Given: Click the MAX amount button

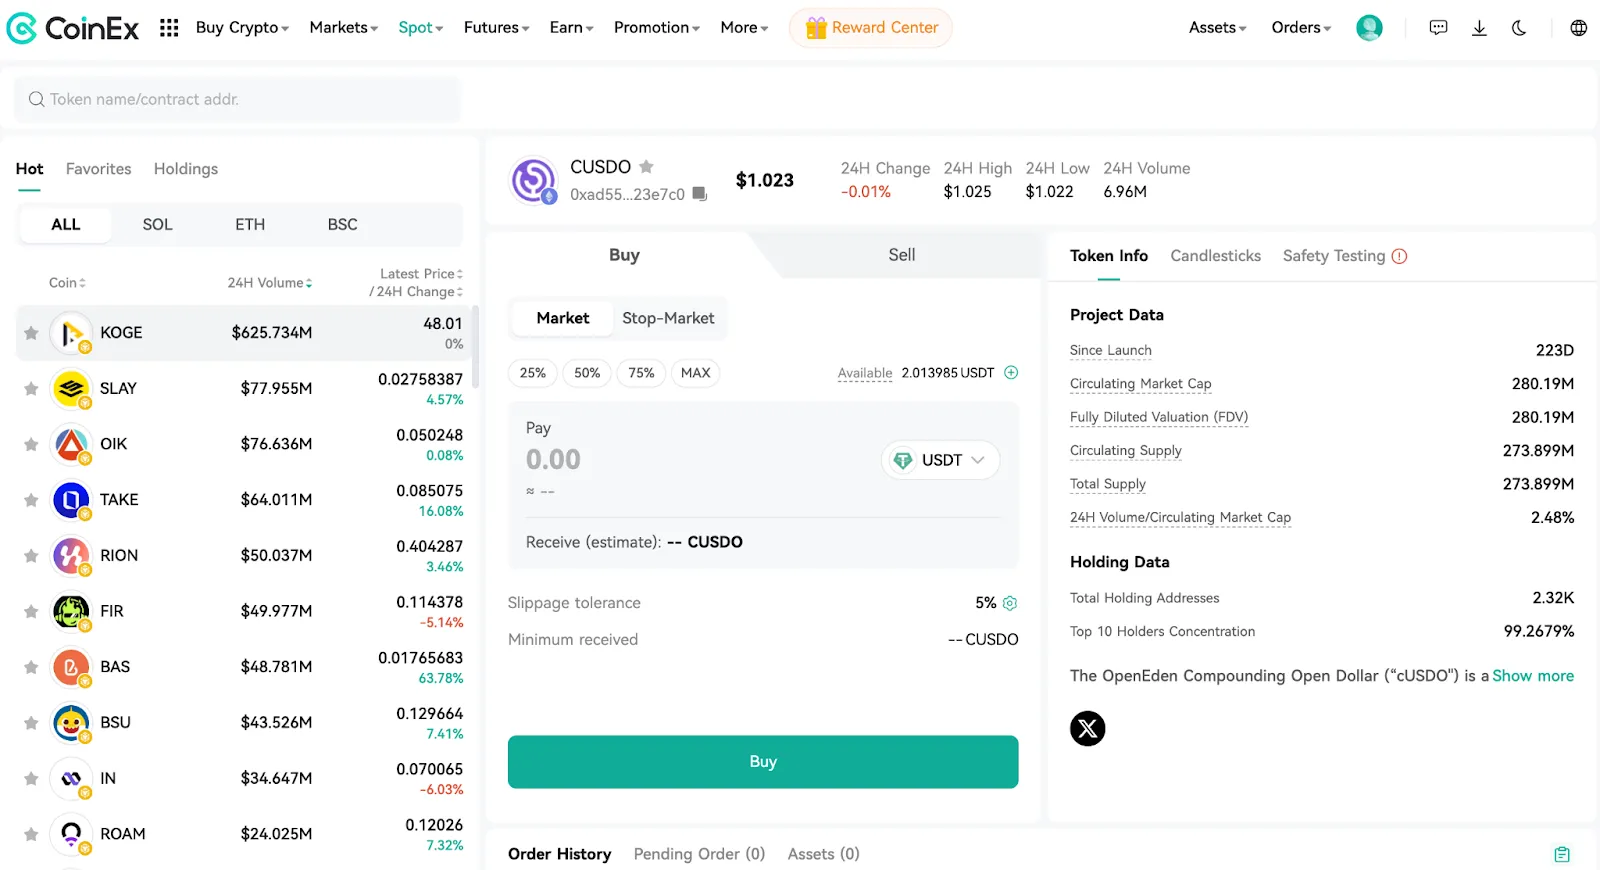Looking at the screenshot, I should tap(696, 373).
